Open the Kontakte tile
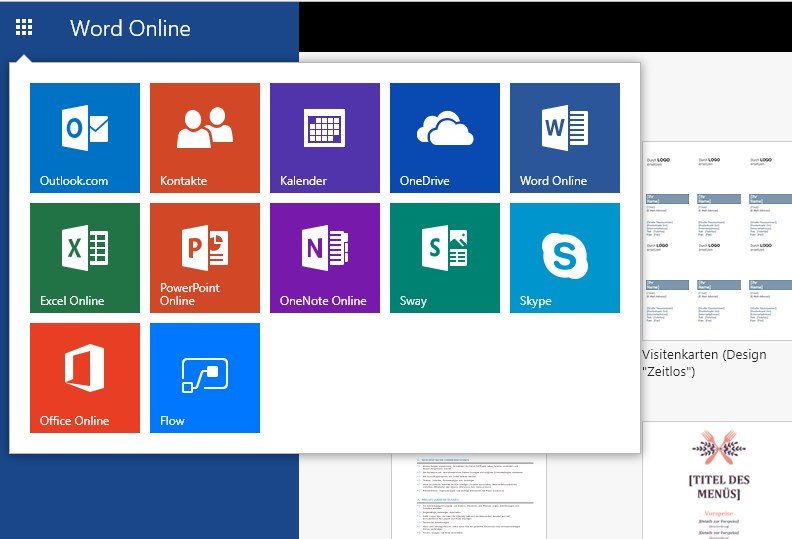 pyautogui.click(x=205, y=138)
